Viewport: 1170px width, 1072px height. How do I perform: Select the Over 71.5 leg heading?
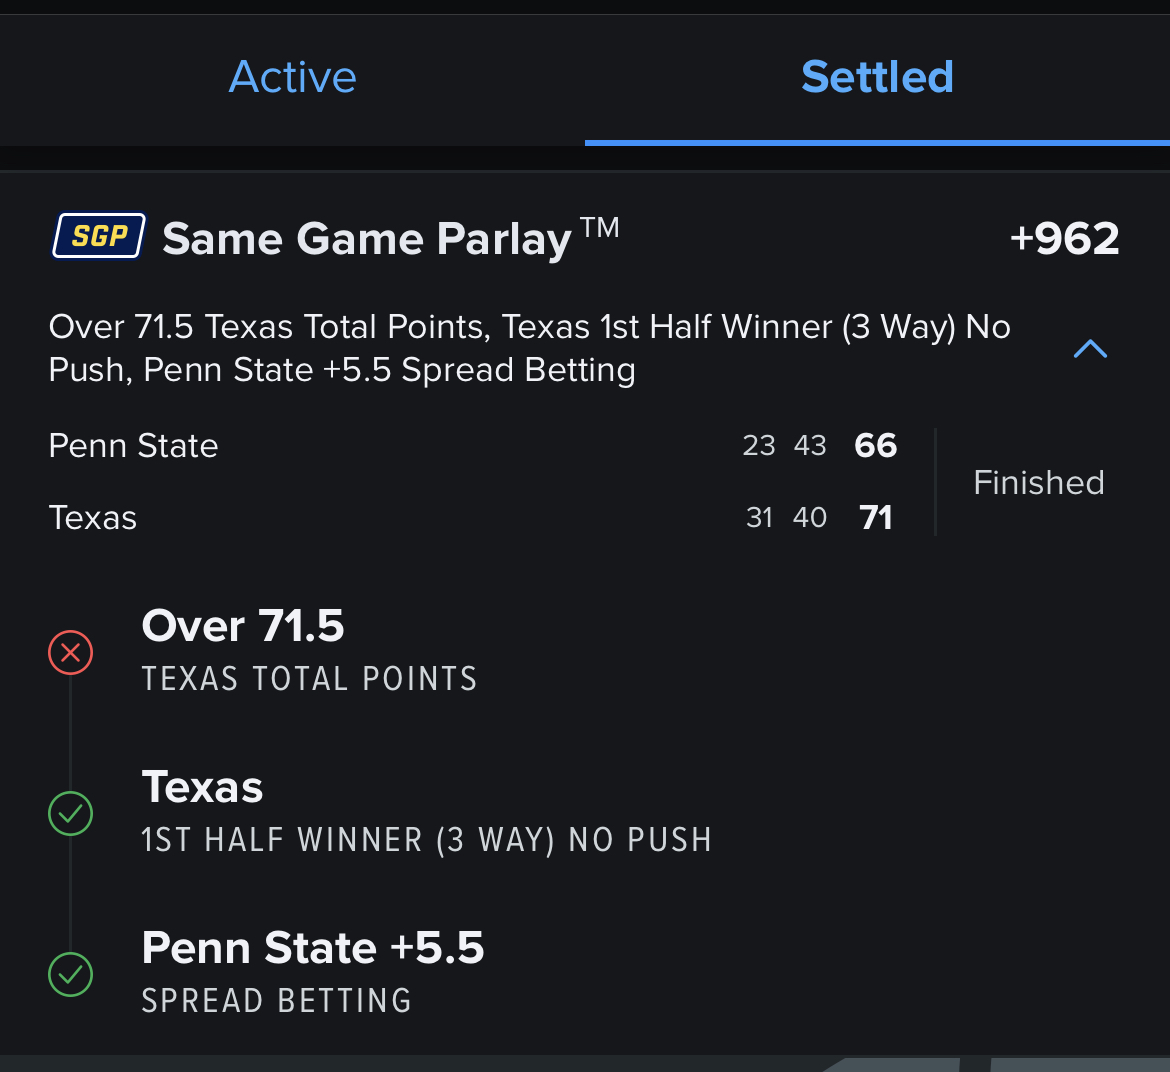(243, 625)
